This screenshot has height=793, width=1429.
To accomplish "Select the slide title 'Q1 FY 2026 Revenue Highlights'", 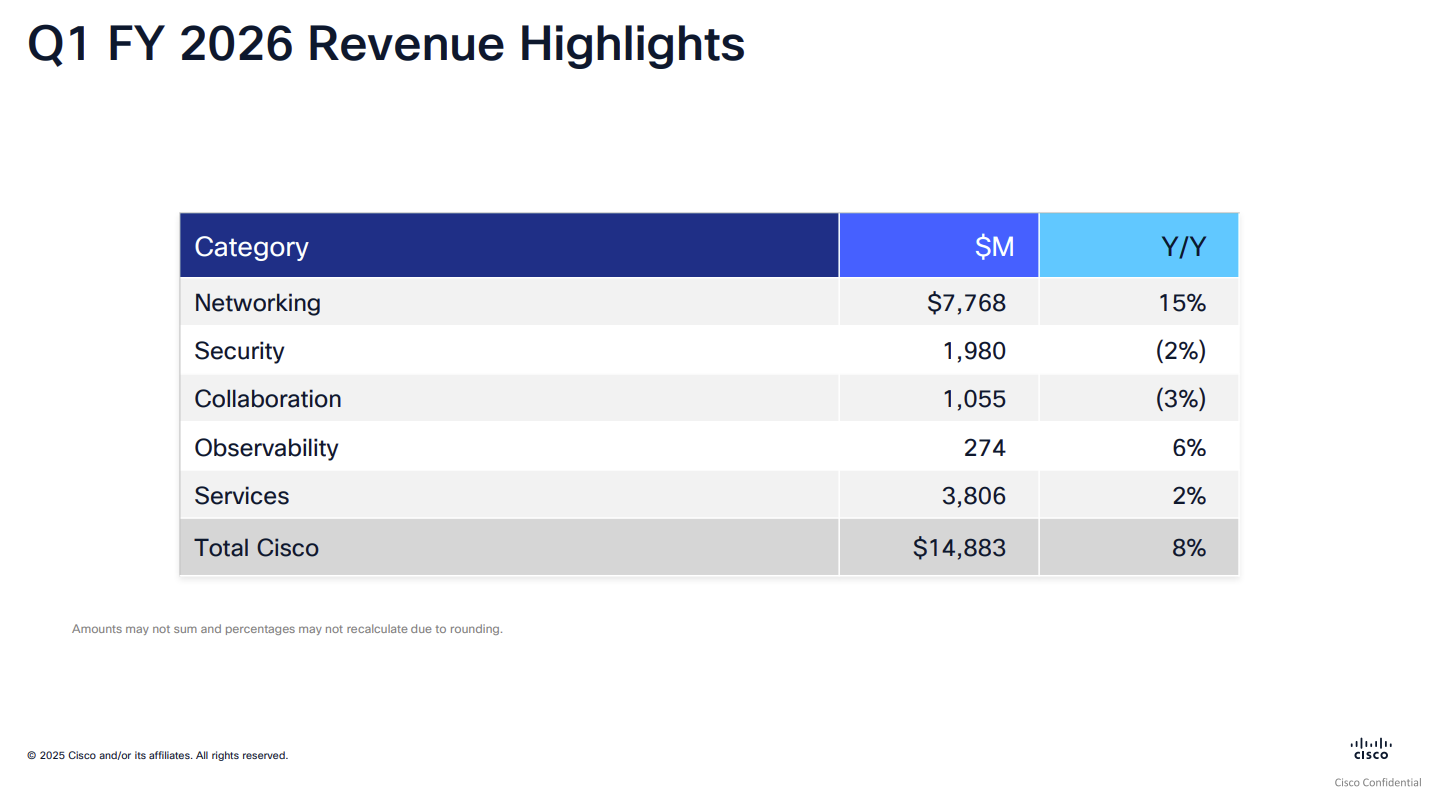I will (x=386, y=45).
